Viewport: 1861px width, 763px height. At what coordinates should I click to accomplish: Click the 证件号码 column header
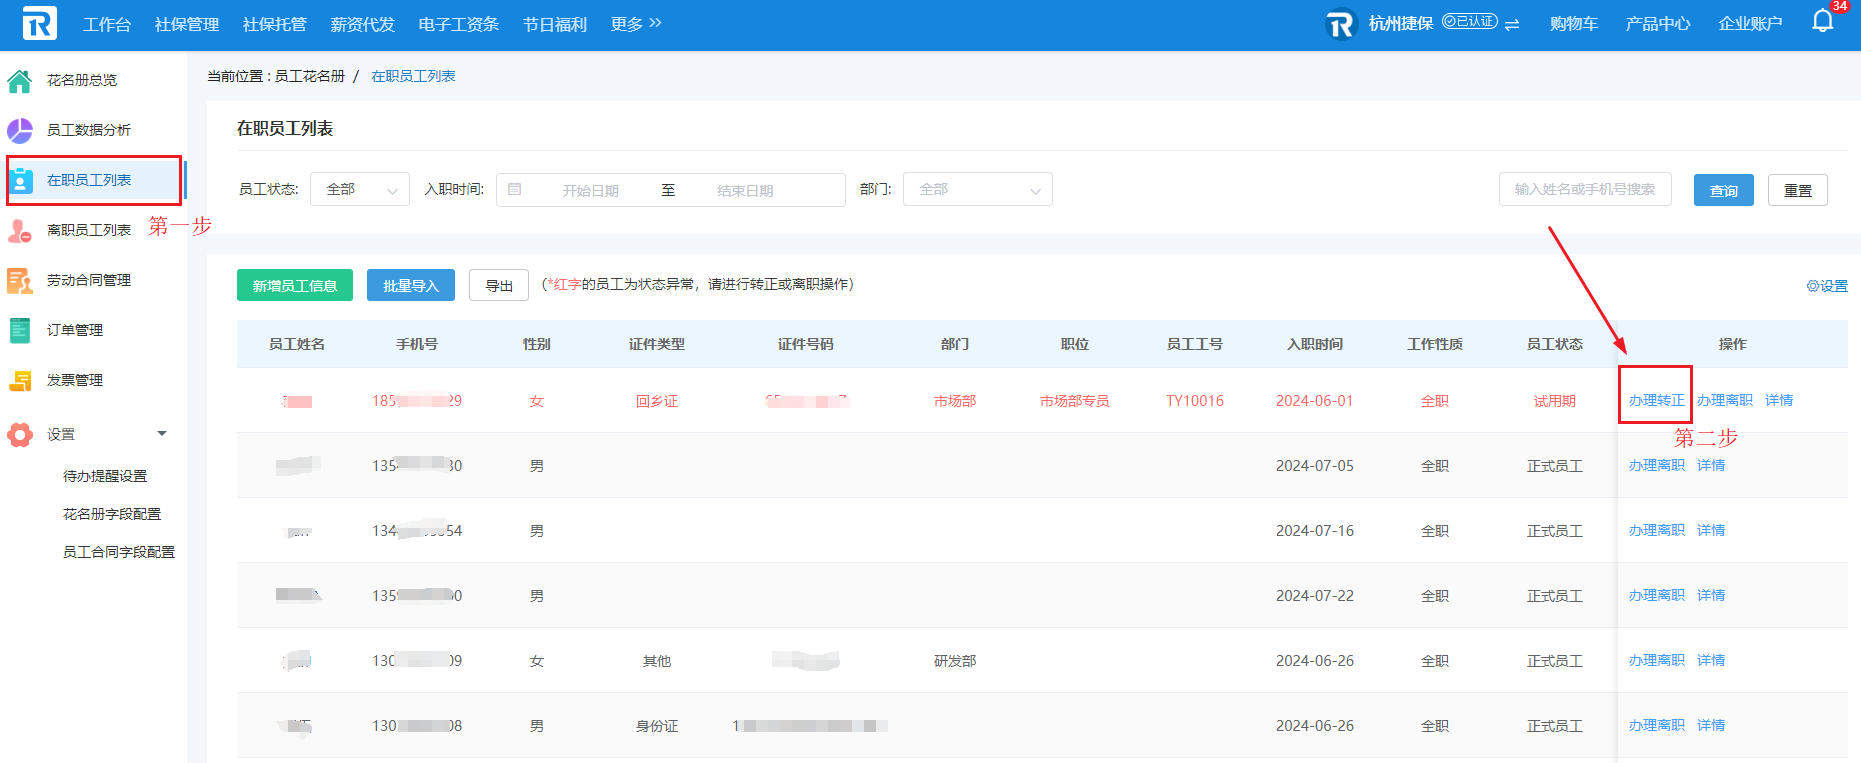click(x=806, y=344)
